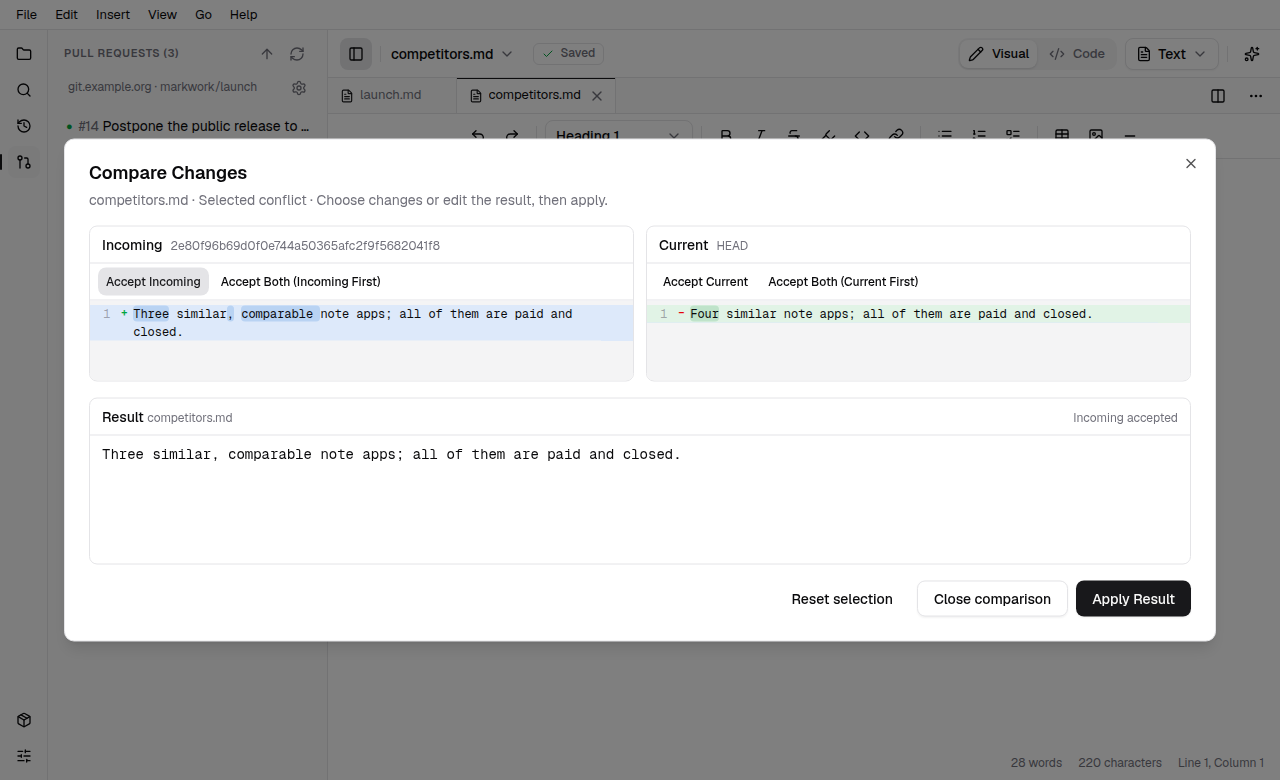The image size is (1280, 780).
Task: Click into the Result text editor
Action: coord(640,499)
